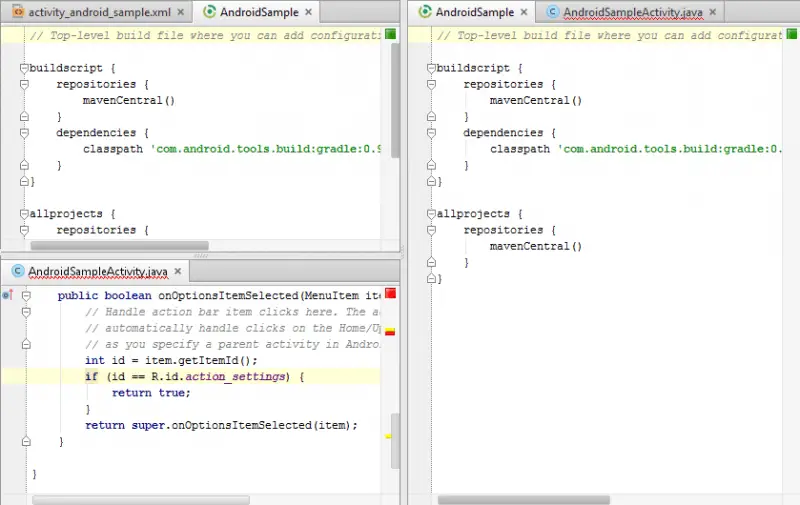Close the AndroidSample tab in the left pane
This screenshot has width=800, height=505.
(307, 13)
